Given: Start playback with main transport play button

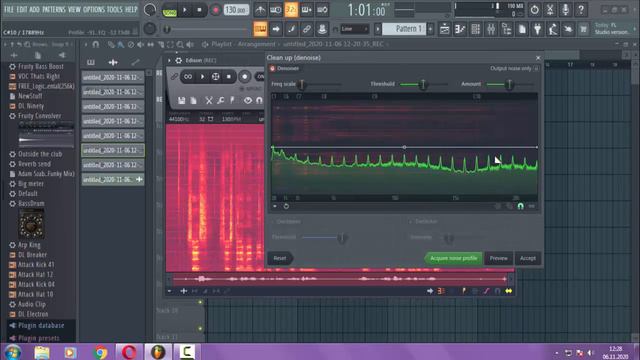Looking at the screenshot, I should (185, 10).
